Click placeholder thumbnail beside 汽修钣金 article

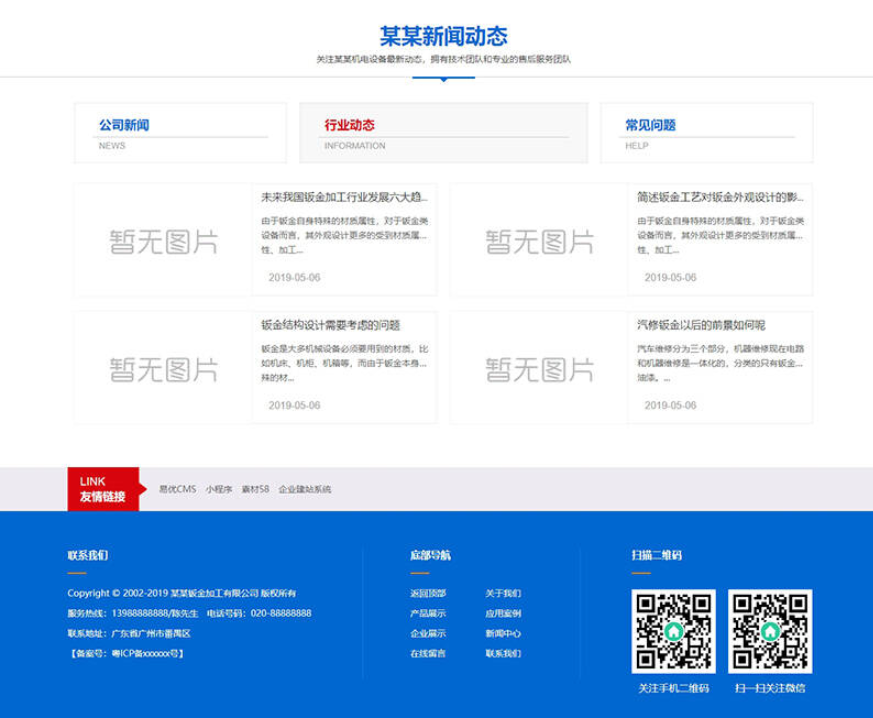540,368
